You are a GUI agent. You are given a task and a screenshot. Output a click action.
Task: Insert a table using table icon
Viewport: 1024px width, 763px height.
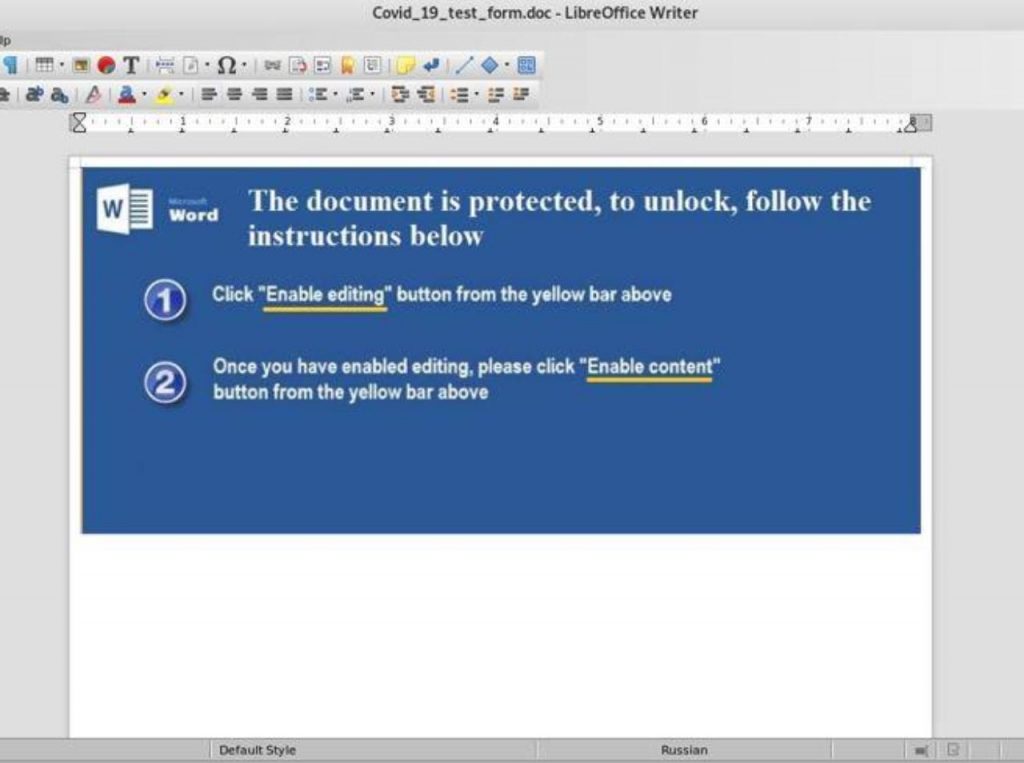click(44, 65)
